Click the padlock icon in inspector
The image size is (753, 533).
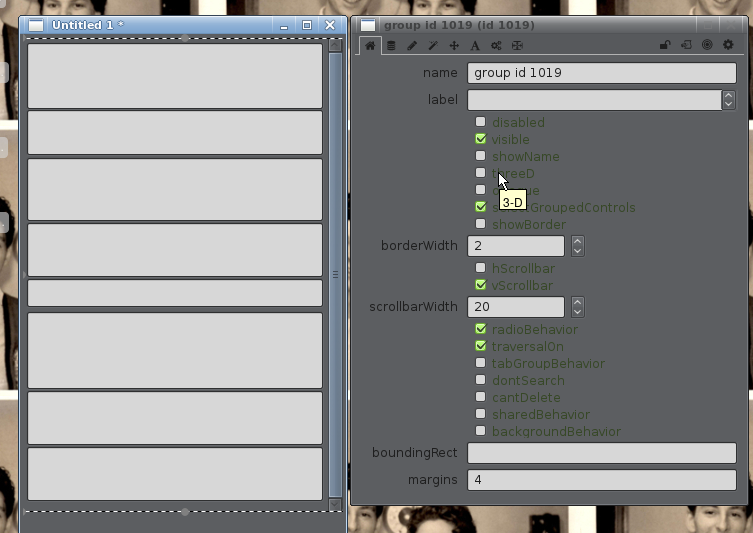pos(665,45)
